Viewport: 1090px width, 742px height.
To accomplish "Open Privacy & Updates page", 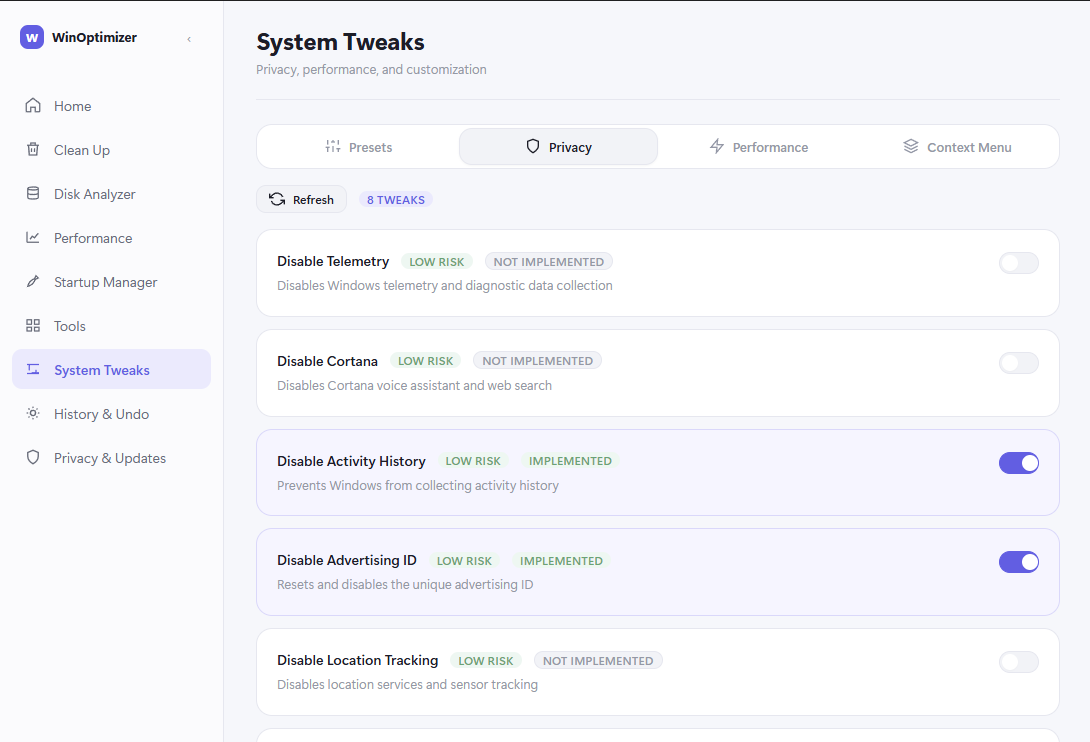I will click(x=110, y=458).
